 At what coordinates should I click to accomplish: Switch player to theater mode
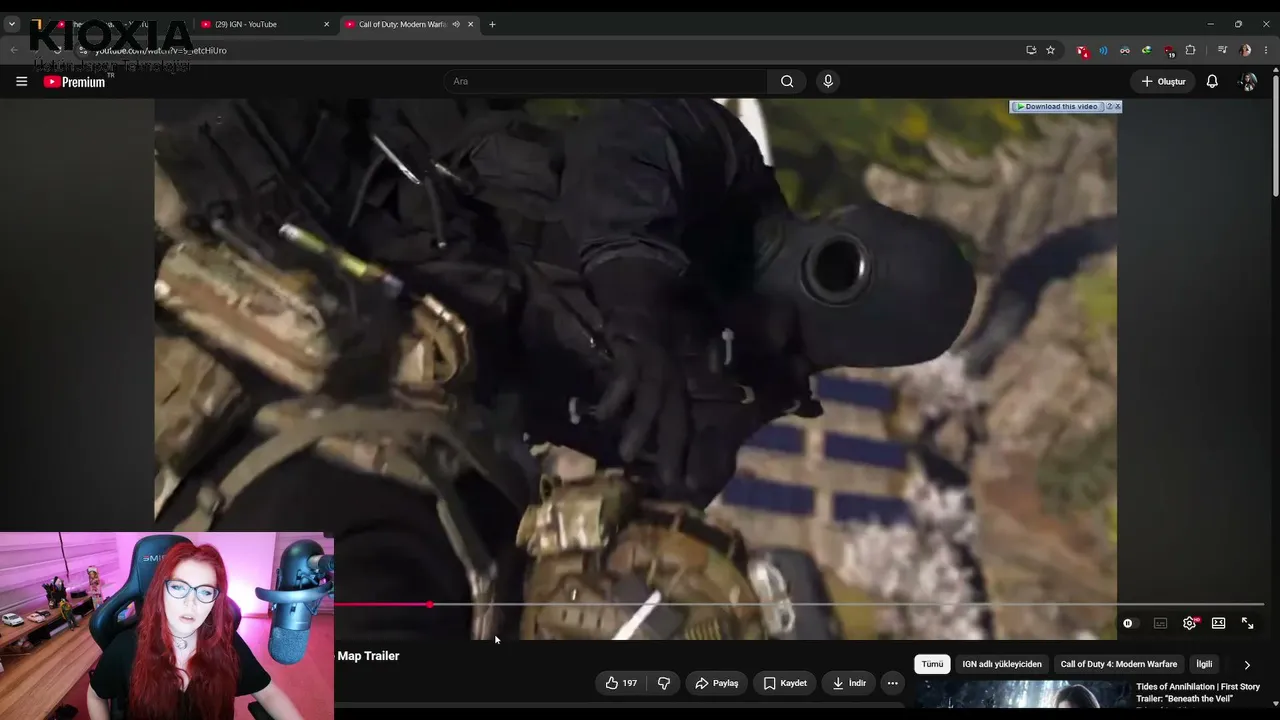[x=1218, y=623]
